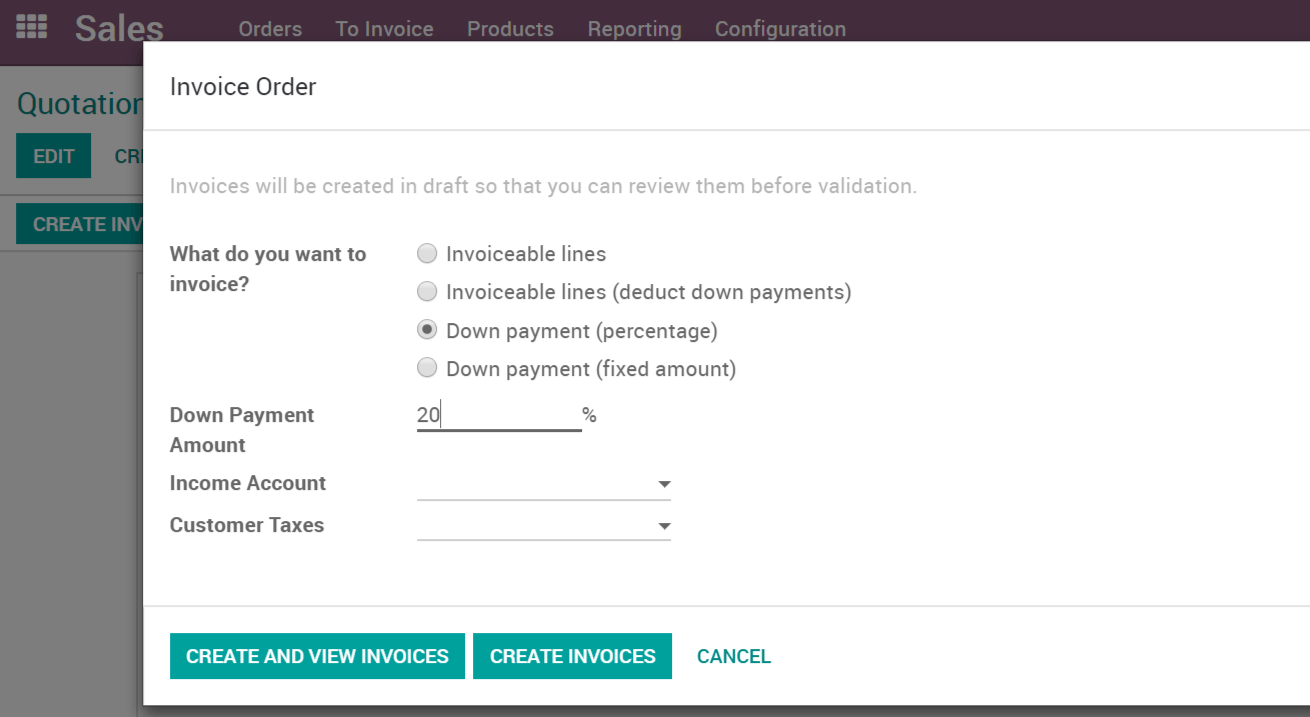Open the Reporting menu
The image size is (1310, 717).
tap(634, 29)
